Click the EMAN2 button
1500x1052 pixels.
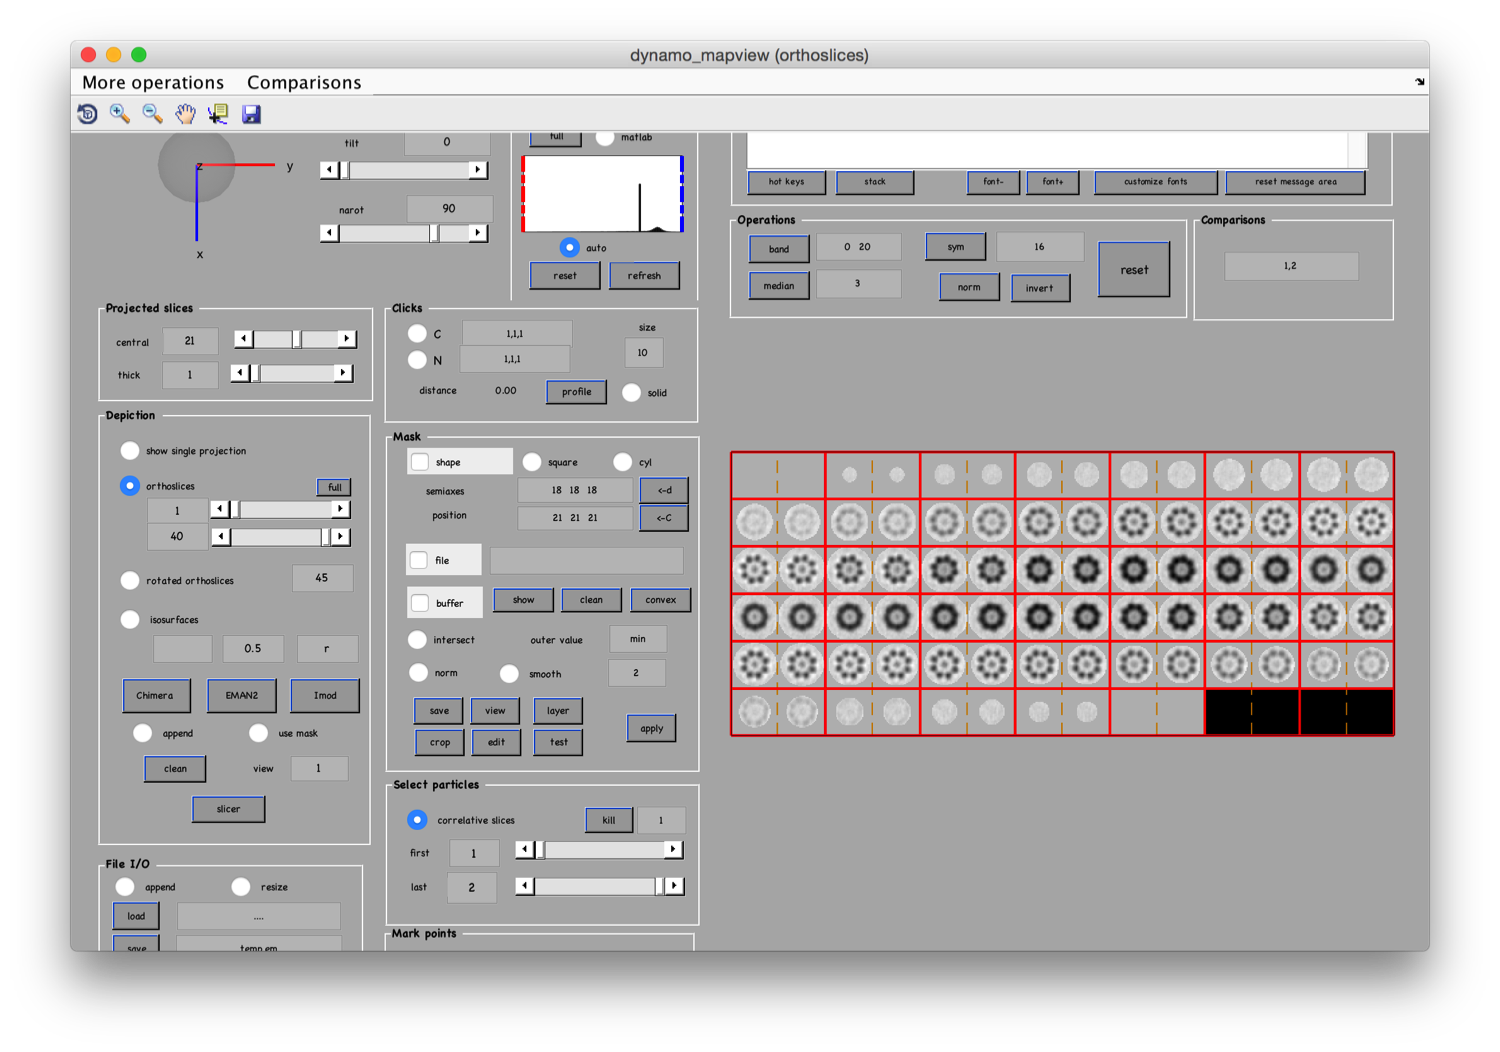pyautogui.click(x=242, y=696)
